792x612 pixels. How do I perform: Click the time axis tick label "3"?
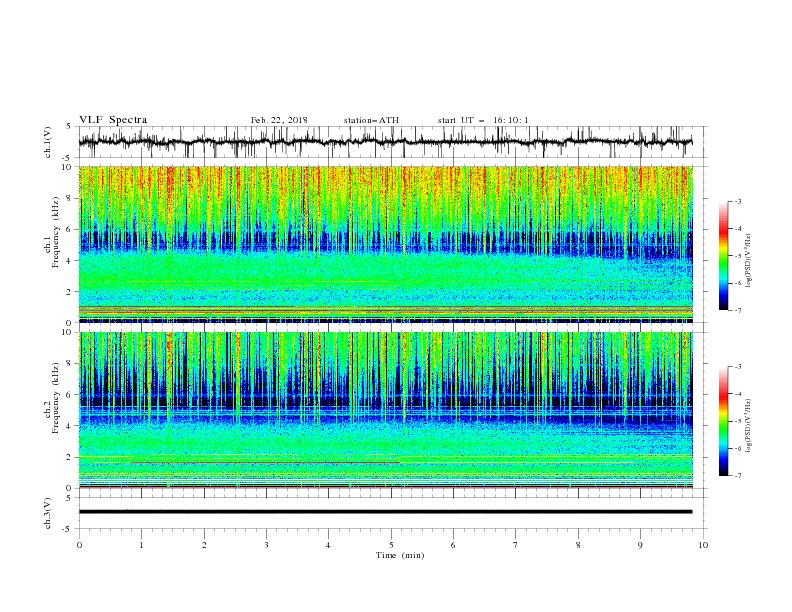click(x=266, y=545)
